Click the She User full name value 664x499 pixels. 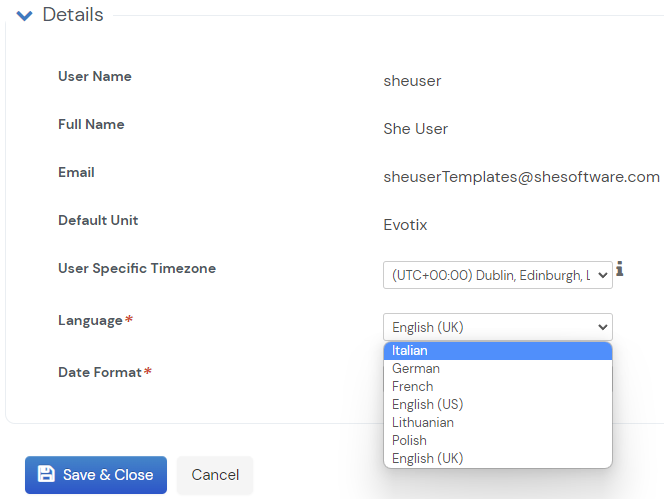[415, 129]
